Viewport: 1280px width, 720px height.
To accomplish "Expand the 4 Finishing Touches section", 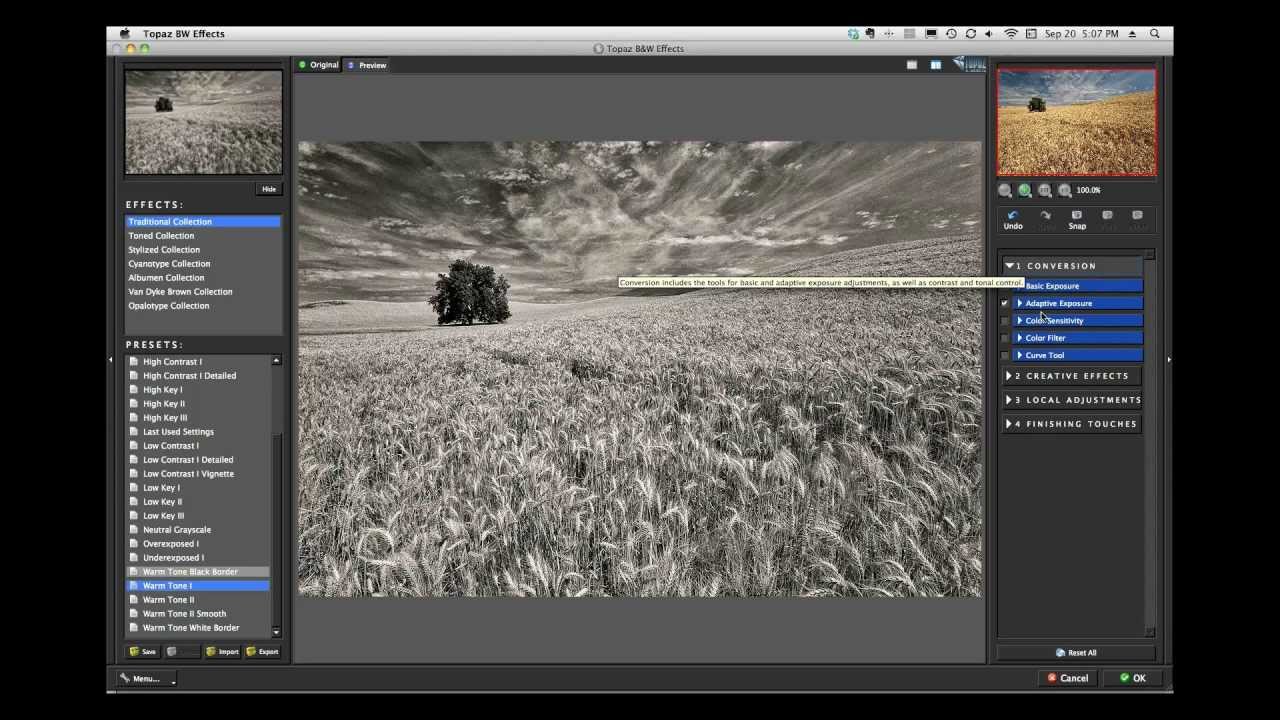I will coord(1009,424).
